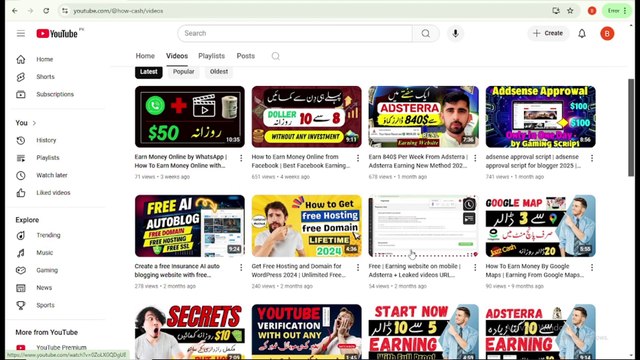Open the YOUTUBE VERIFICATION video thumbnail
Viewport: 640px width, 360px height.
[x=307, y=332]
